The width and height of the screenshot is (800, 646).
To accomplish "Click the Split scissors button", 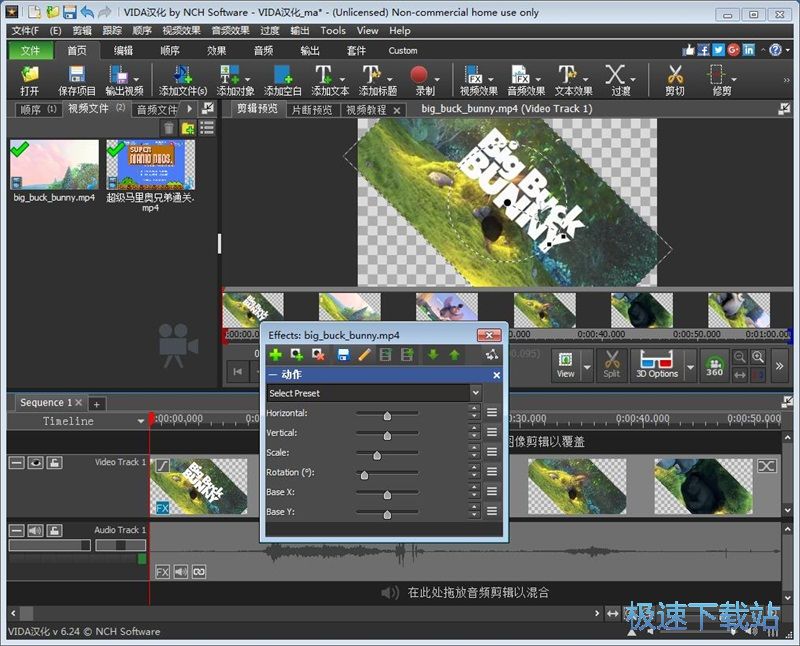I will pos(611,365).
